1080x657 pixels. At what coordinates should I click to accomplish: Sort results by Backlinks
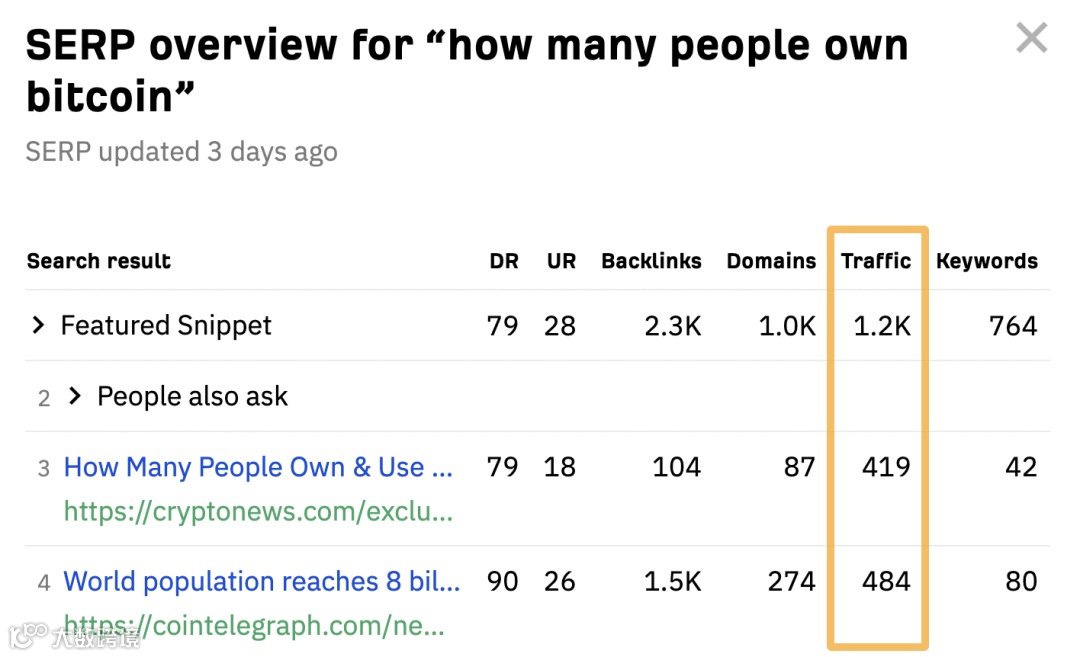(x=651, y=261)
